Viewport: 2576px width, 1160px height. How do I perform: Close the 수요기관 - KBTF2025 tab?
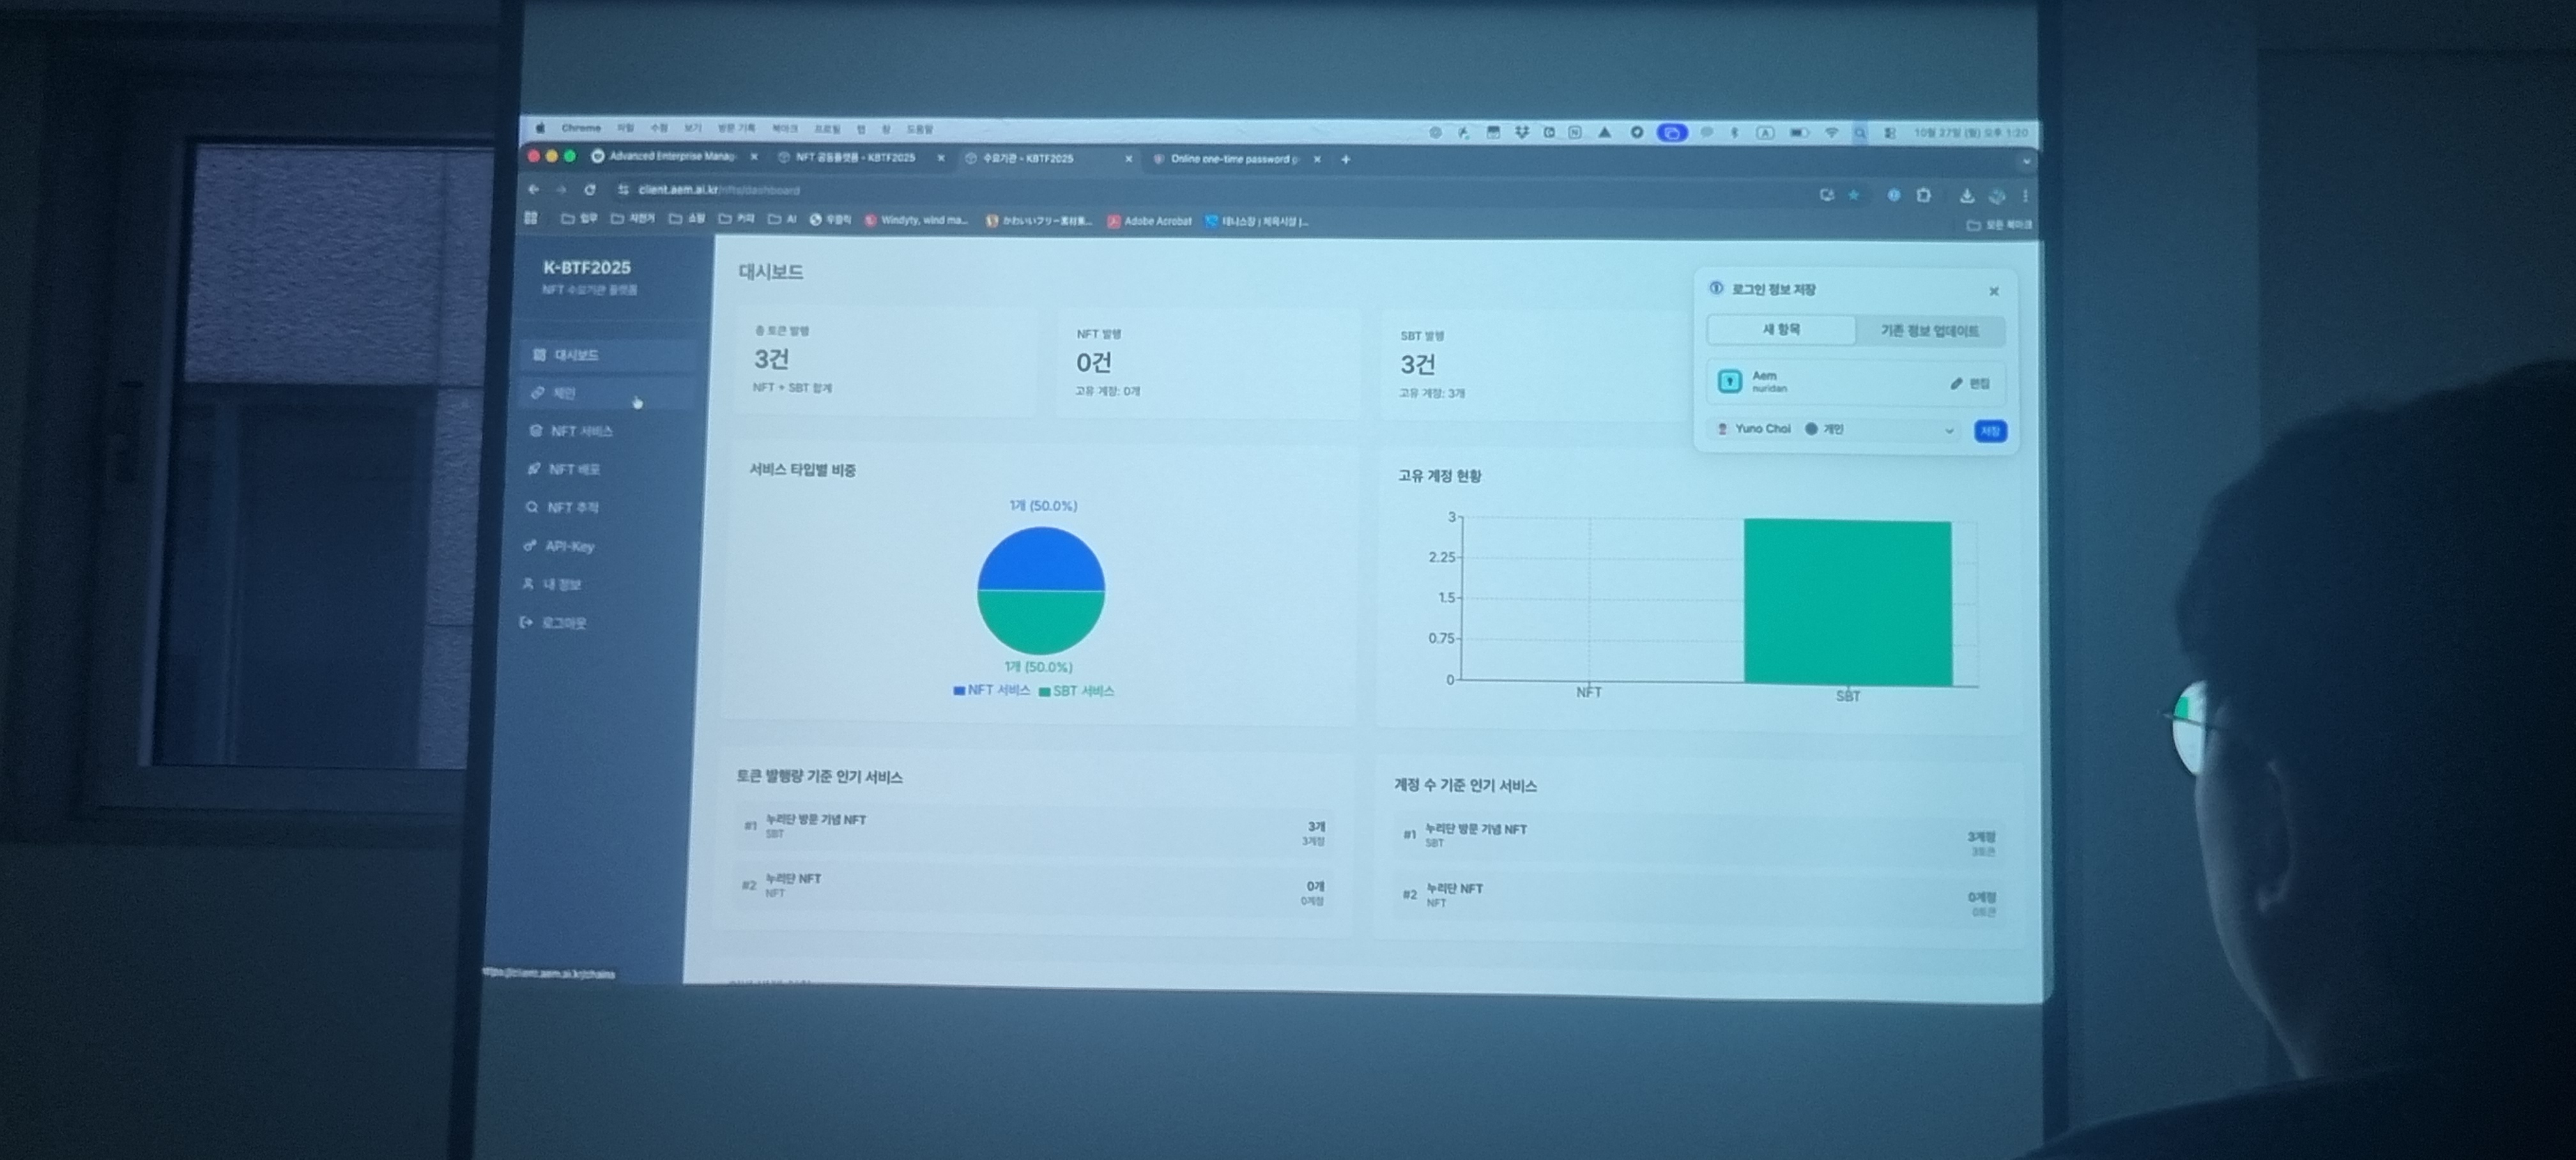click(1129, 158)
